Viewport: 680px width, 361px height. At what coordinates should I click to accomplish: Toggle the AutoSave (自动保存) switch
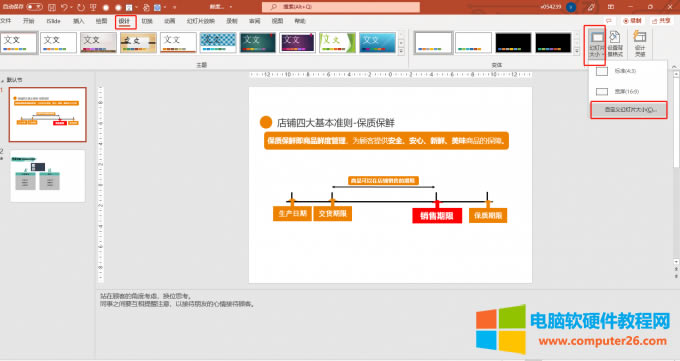pos(34,7)
